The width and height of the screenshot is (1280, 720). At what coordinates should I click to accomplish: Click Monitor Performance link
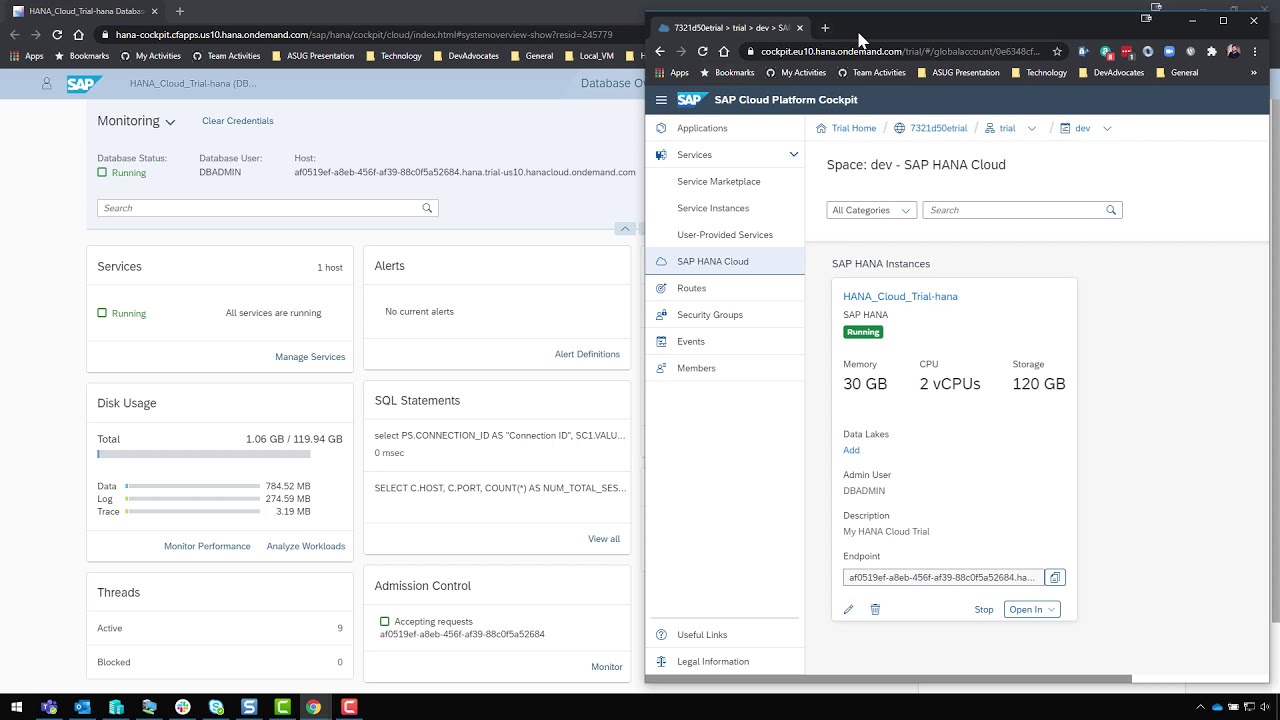pyautogui.click(x=207, y=546)
